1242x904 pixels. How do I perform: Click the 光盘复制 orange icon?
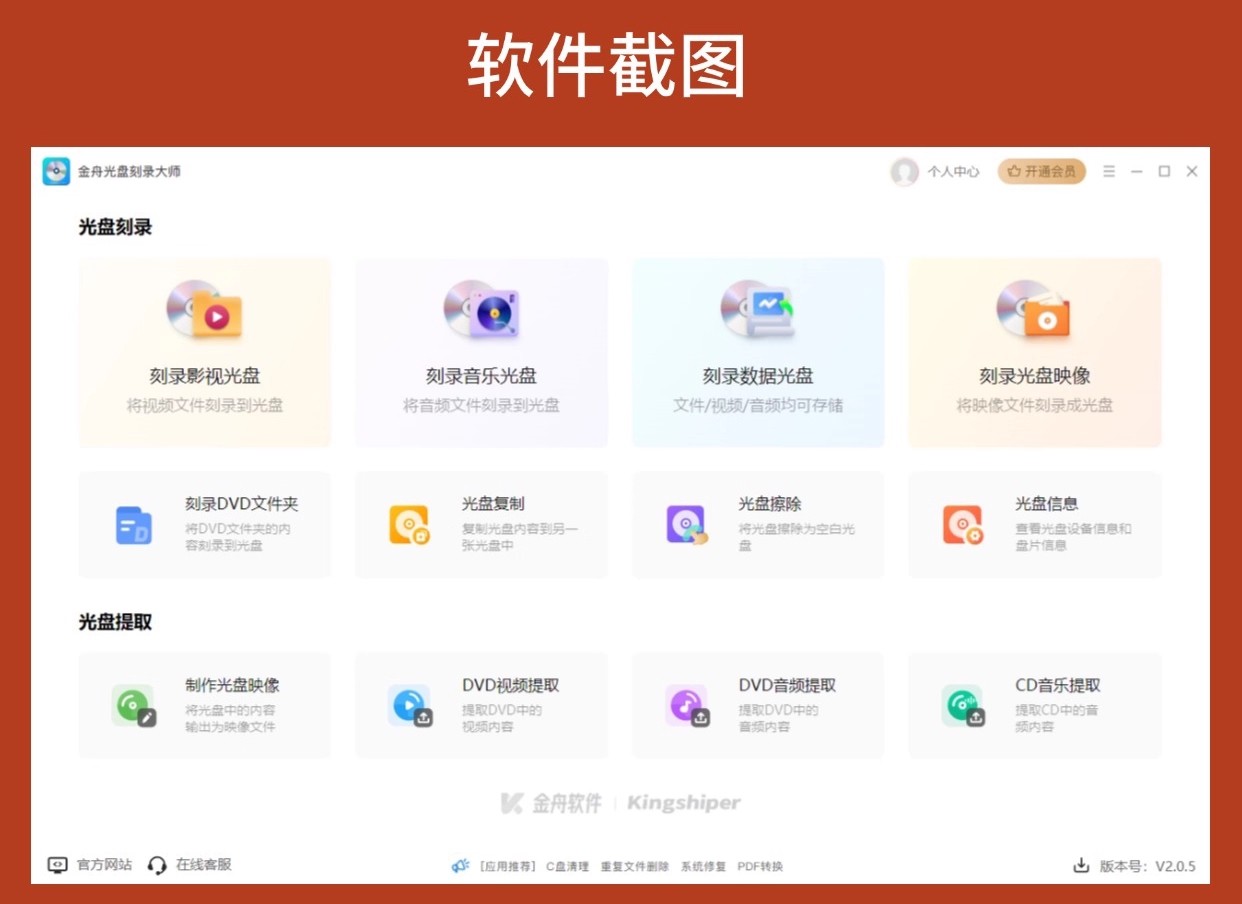(409, 525)
